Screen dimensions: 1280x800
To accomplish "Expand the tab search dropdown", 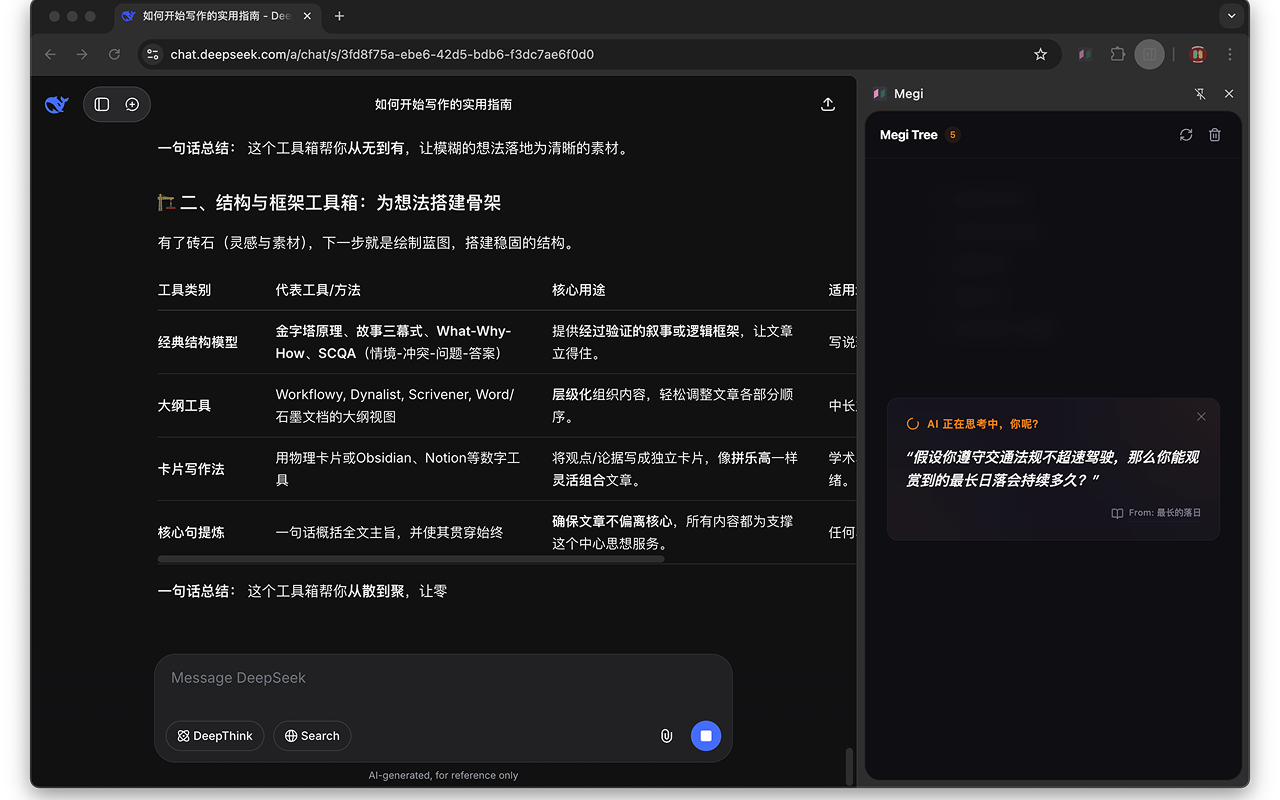I will click(1232, 16).
